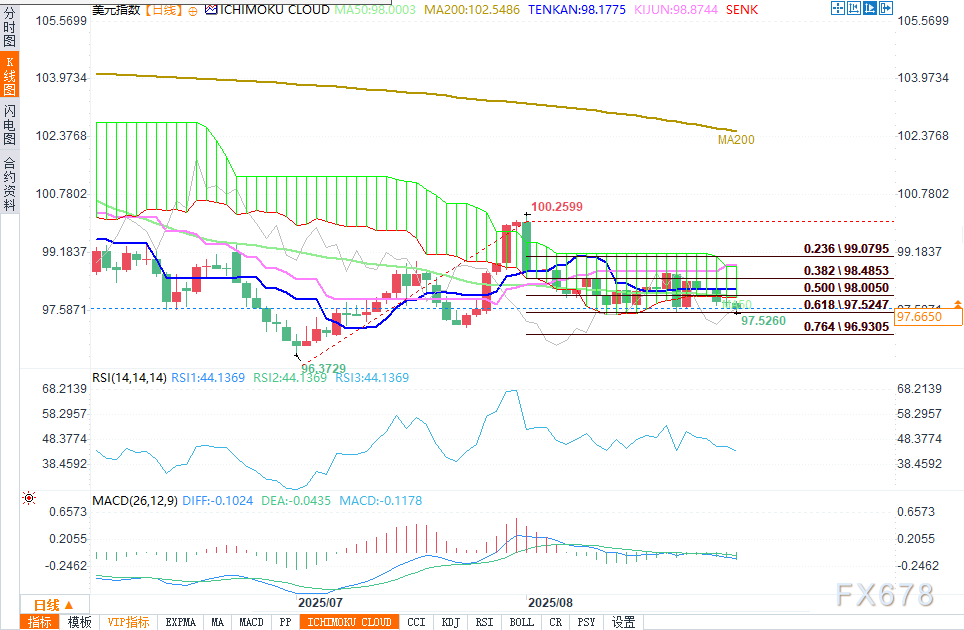The image size is (964, 630).
Task: Click the 100.2599 high price marker
Action: [557, 207]
